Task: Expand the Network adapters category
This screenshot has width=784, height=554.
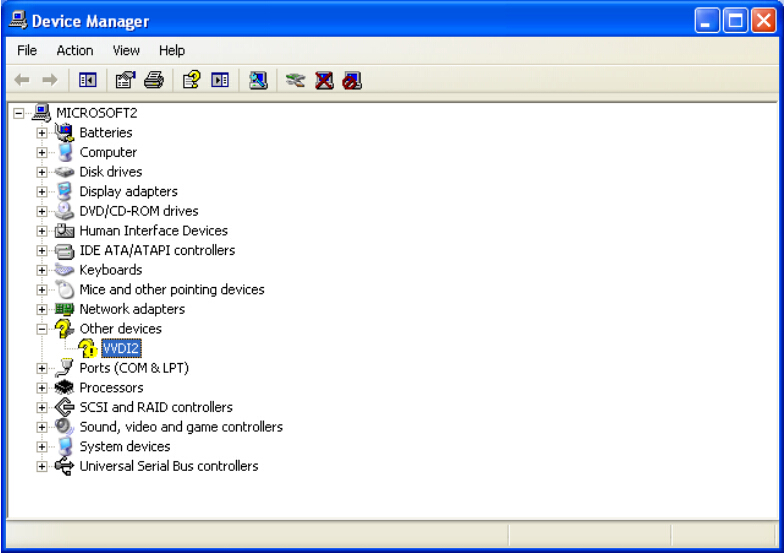Action: 42,310
